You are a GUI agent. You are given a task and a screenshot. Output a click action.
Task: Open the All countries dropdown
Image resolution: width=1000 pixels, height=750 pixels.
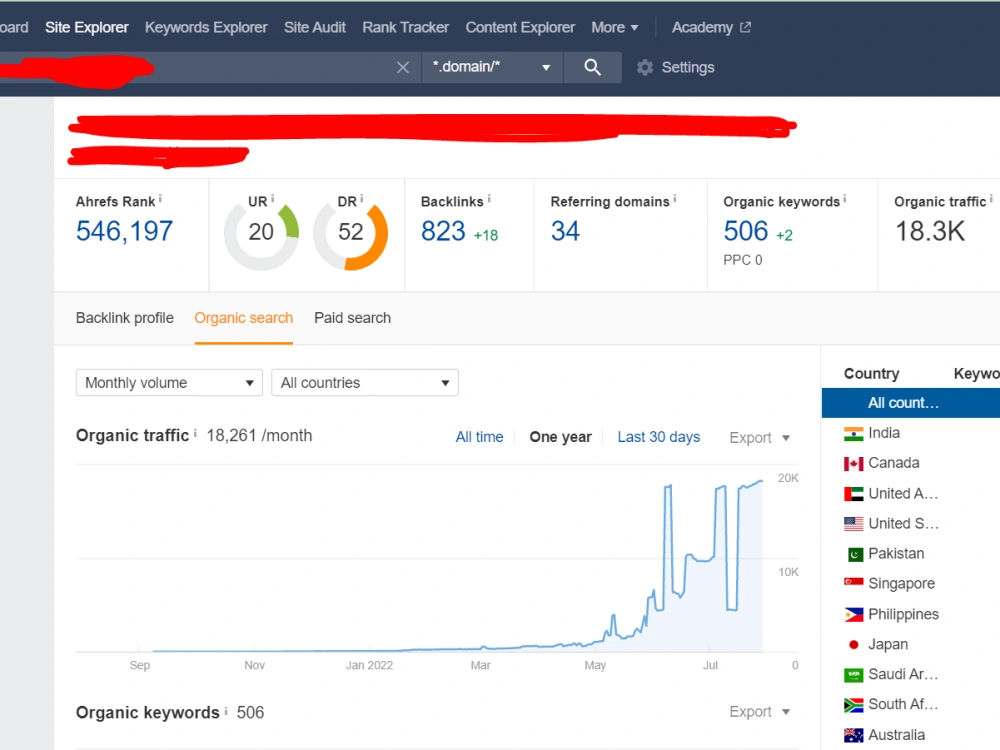365,383
